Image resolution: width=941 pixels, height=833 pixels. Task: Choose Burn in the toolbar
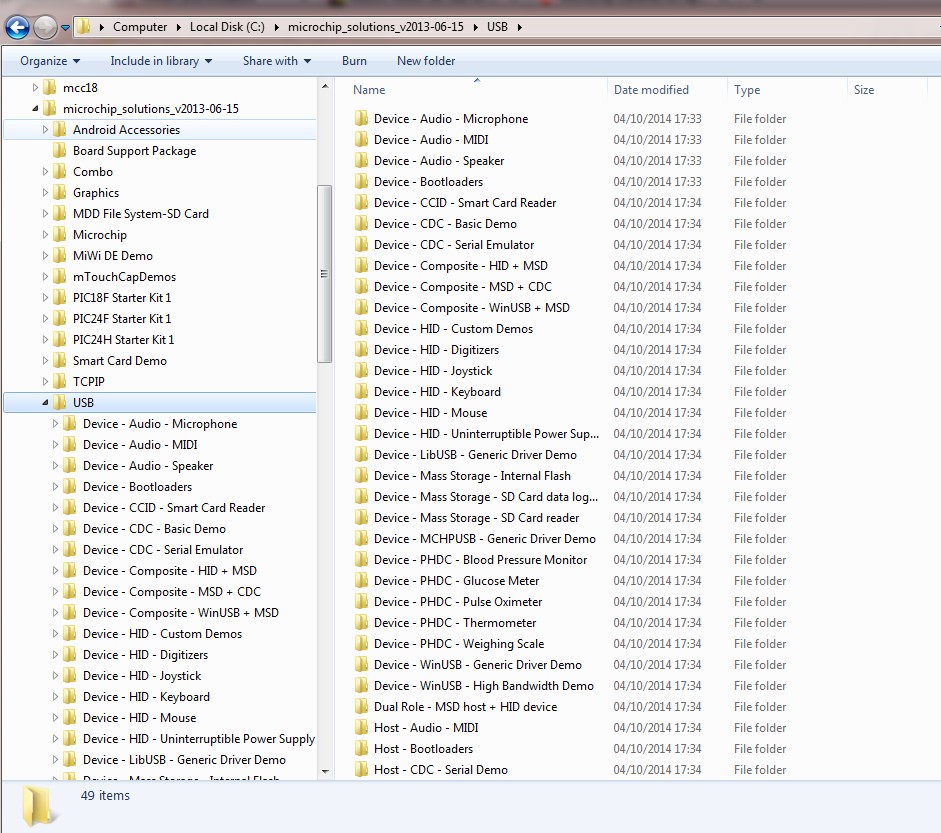pos(354,61)
